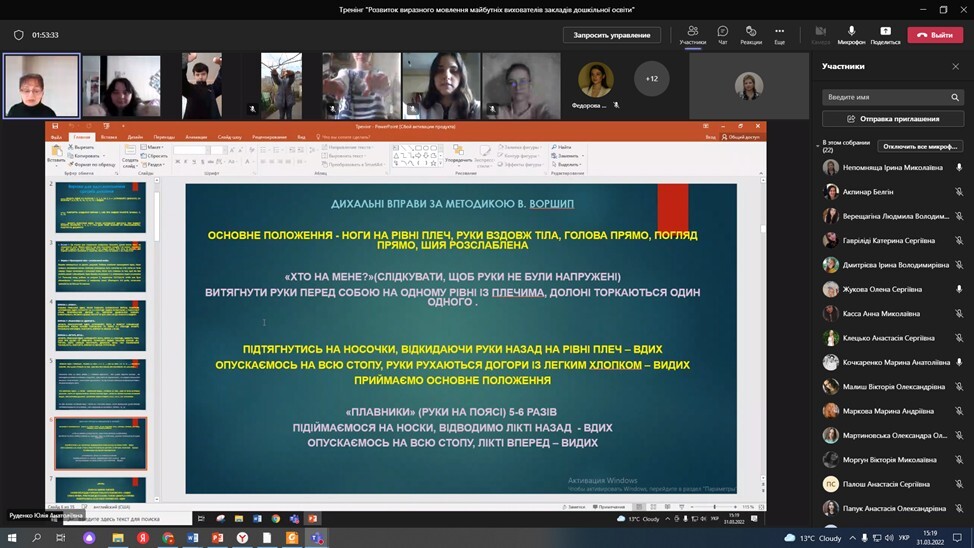The image size is (974, 548).
Task: Select slide 4 thumbnail in PowerPoint pane
Action: (101, 326)
